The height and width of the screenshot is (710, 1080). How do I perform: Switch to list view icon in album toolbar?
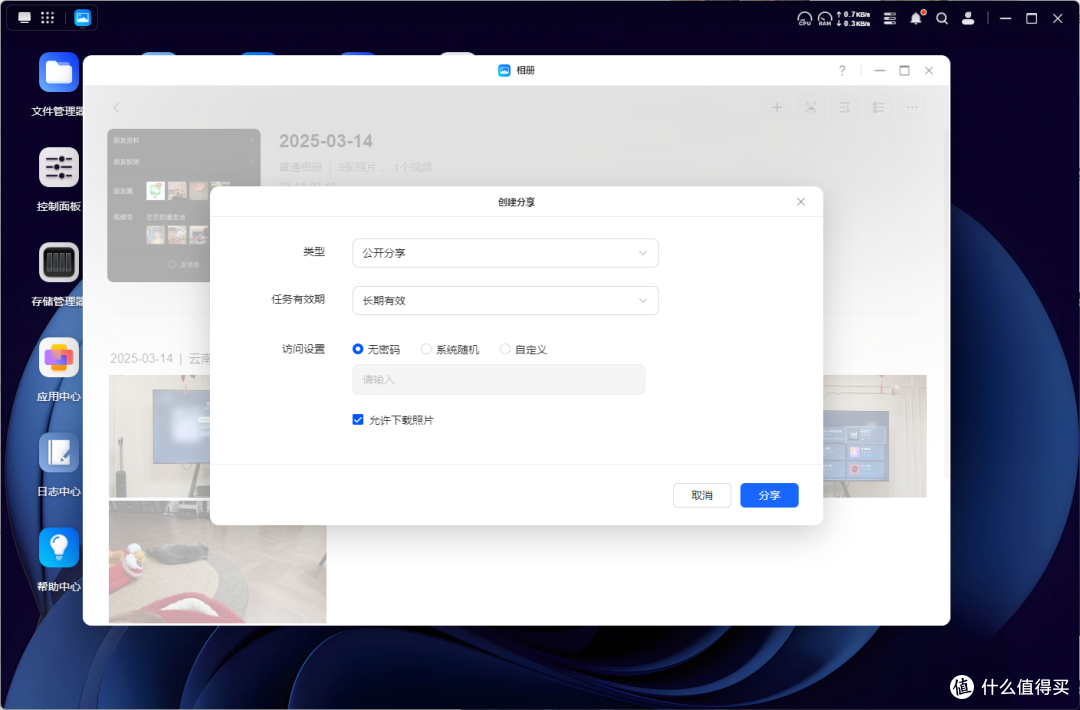(878, 107)
